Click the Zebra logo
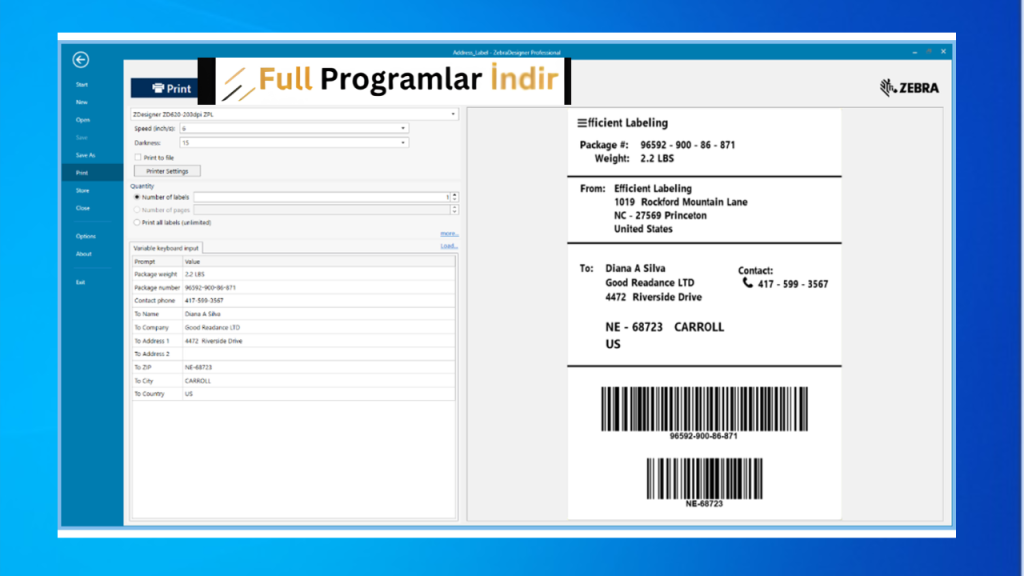Viewport: 1024px width, 576px height. (x=909, y=88)
